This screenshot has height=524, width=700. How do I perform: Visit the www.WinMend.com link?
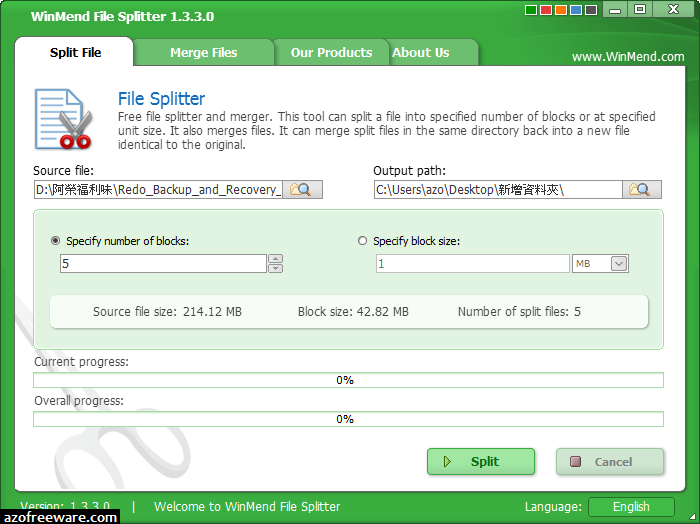[628, 57]
